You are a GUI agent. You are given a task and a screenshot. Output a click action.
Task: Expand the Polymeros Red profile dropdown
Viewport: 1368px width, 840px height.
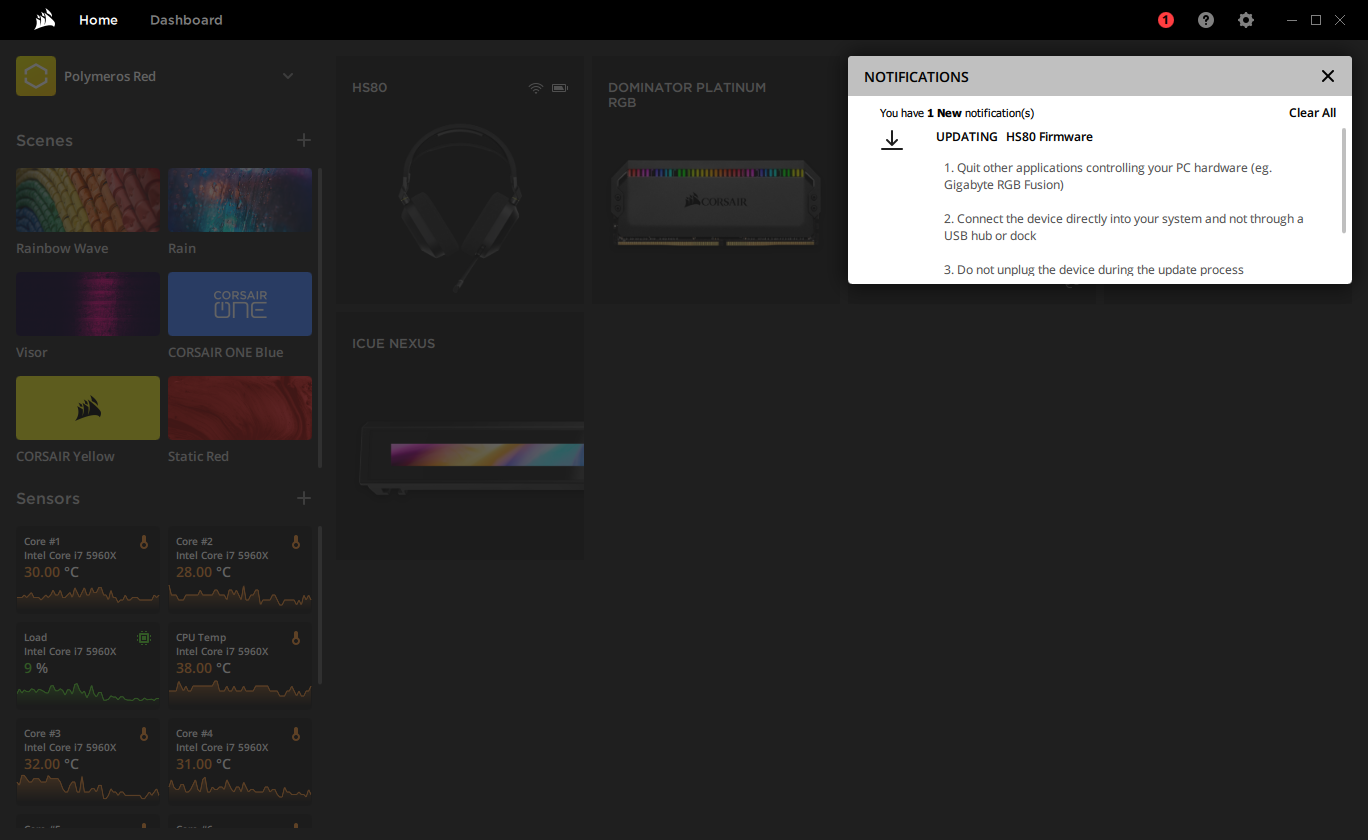288,76
